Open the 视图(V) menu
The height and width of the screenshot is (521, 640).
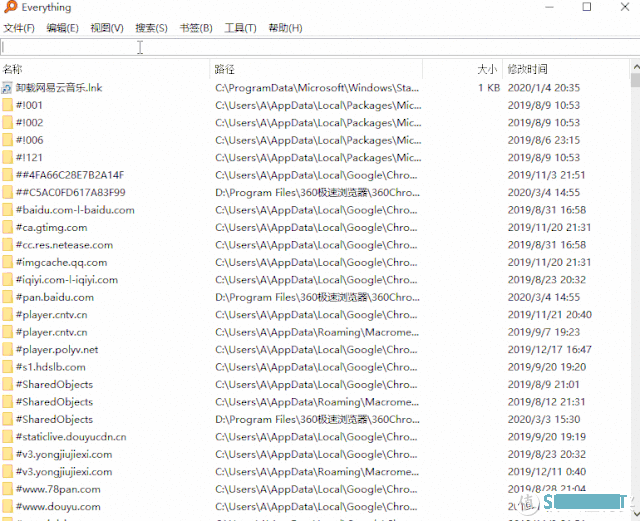(107, 28)
